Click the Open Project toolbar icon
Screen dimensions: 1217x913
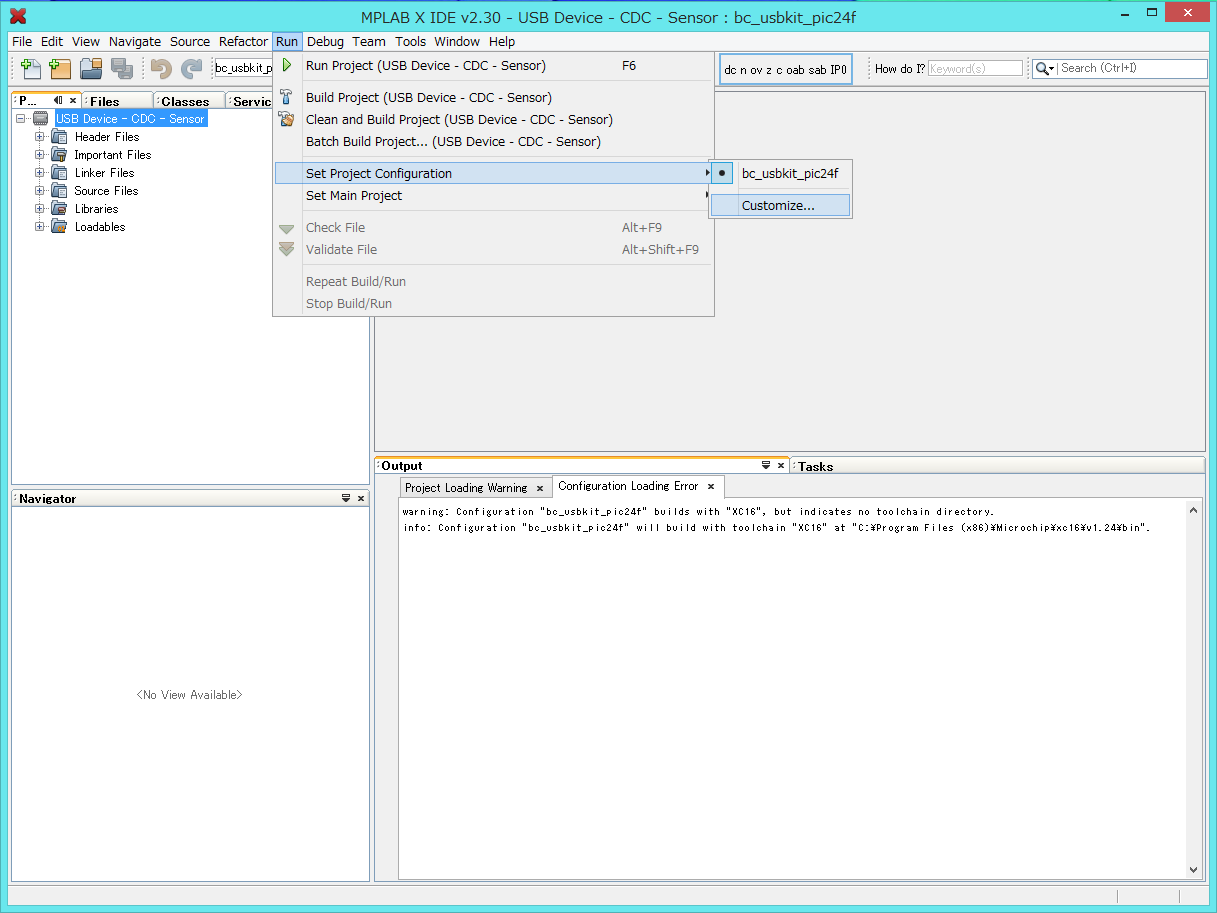click(x=91, y=69)
